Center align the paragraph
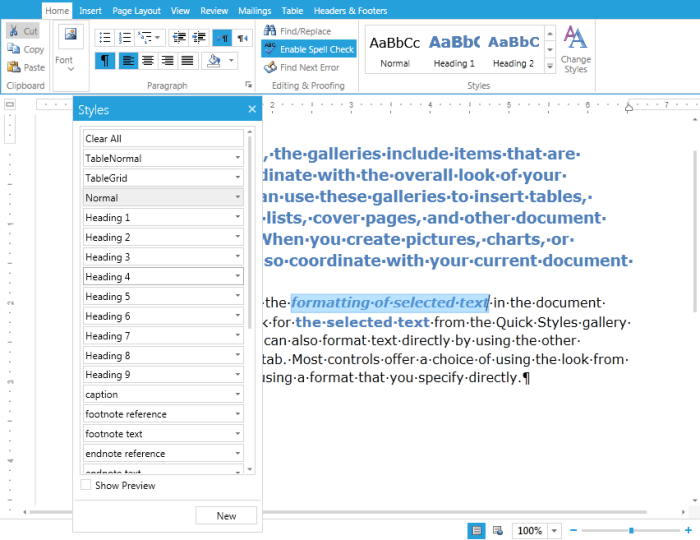The image size is (700, 540). click(148, 61)
